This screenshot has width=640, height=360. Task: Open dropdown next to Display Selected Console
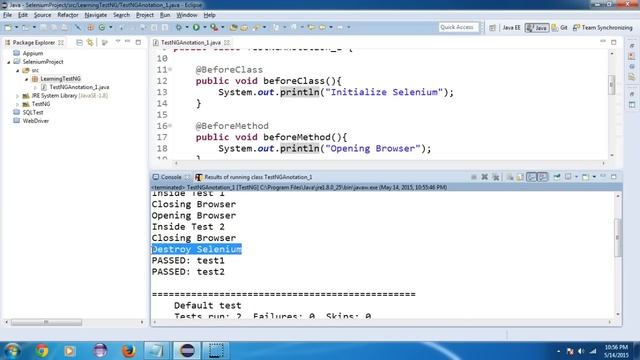click(576, 177)
